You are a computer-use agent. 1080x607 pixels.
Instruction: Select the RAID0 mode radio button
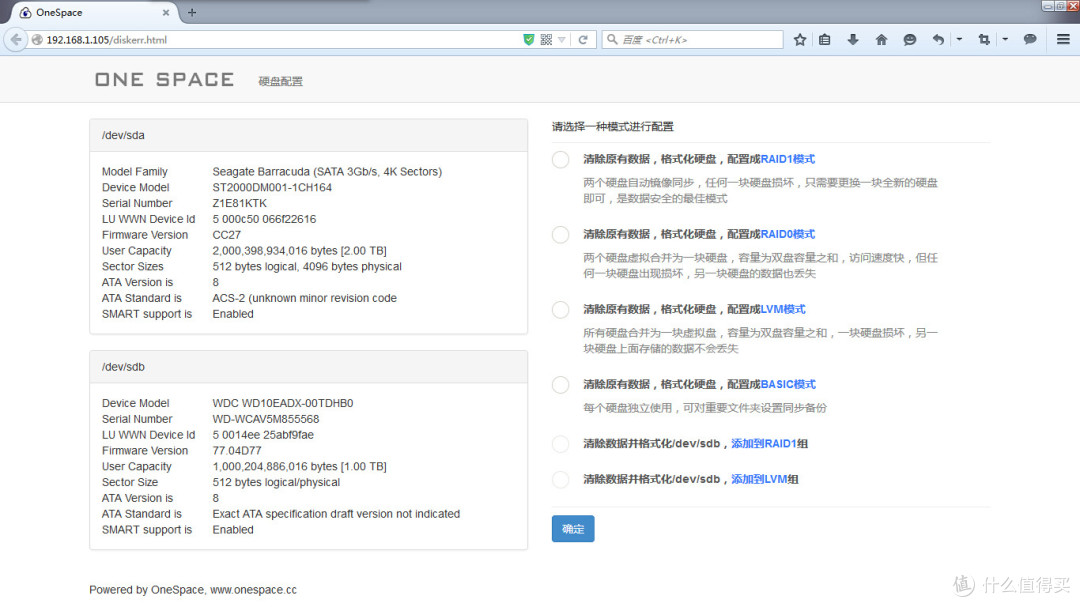pos(561,235)
